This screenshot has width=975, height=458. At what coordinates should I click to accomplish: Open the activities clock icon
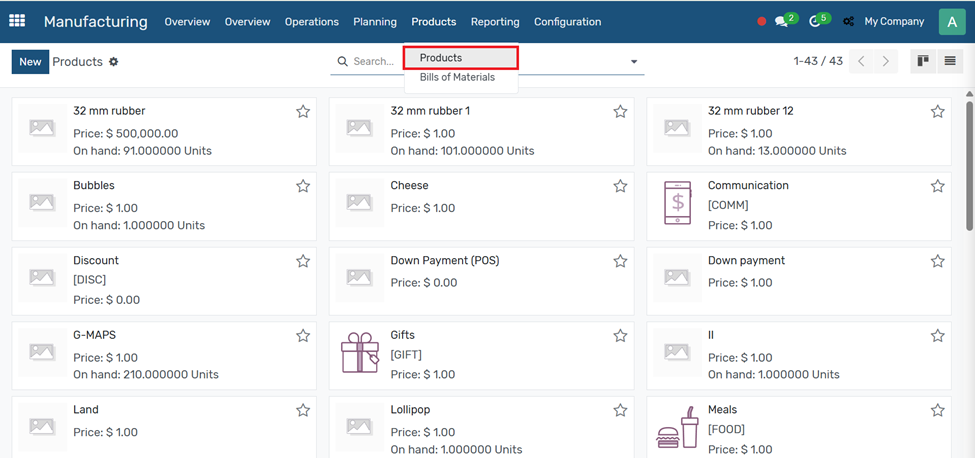[814, 22]
